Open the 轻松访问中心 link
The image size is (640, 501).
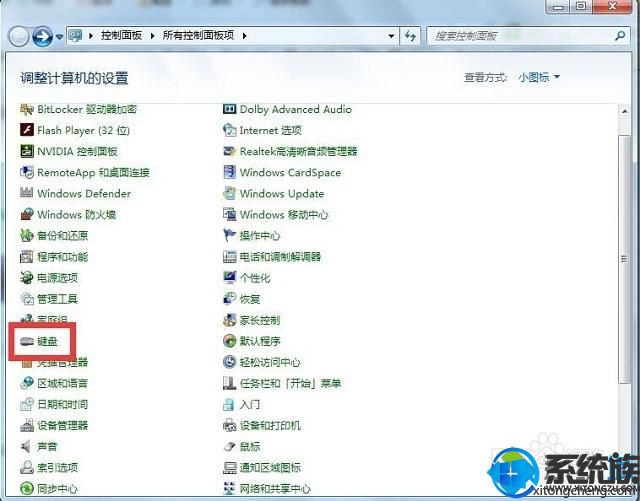(270, 362)
